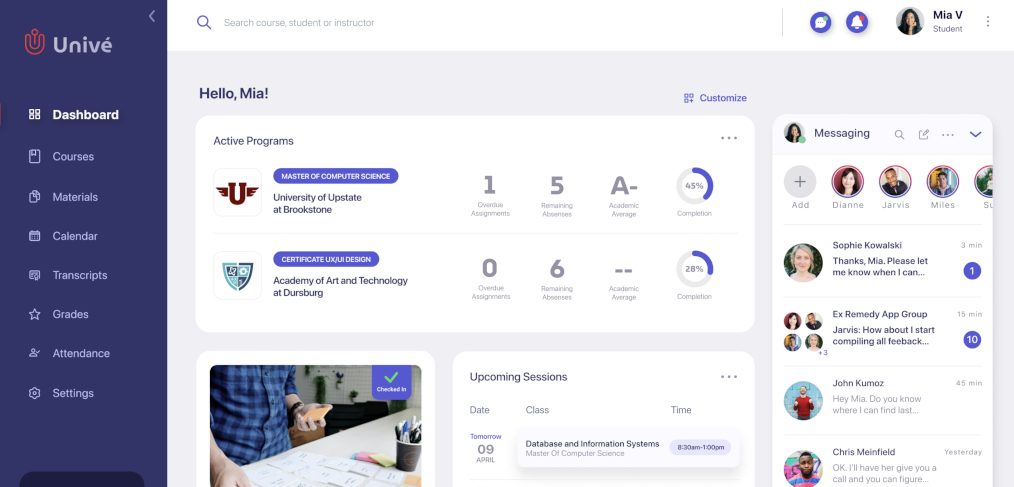1014x487 pixels.
Task: Select Dianne's contact avatar
Action: 848,182
